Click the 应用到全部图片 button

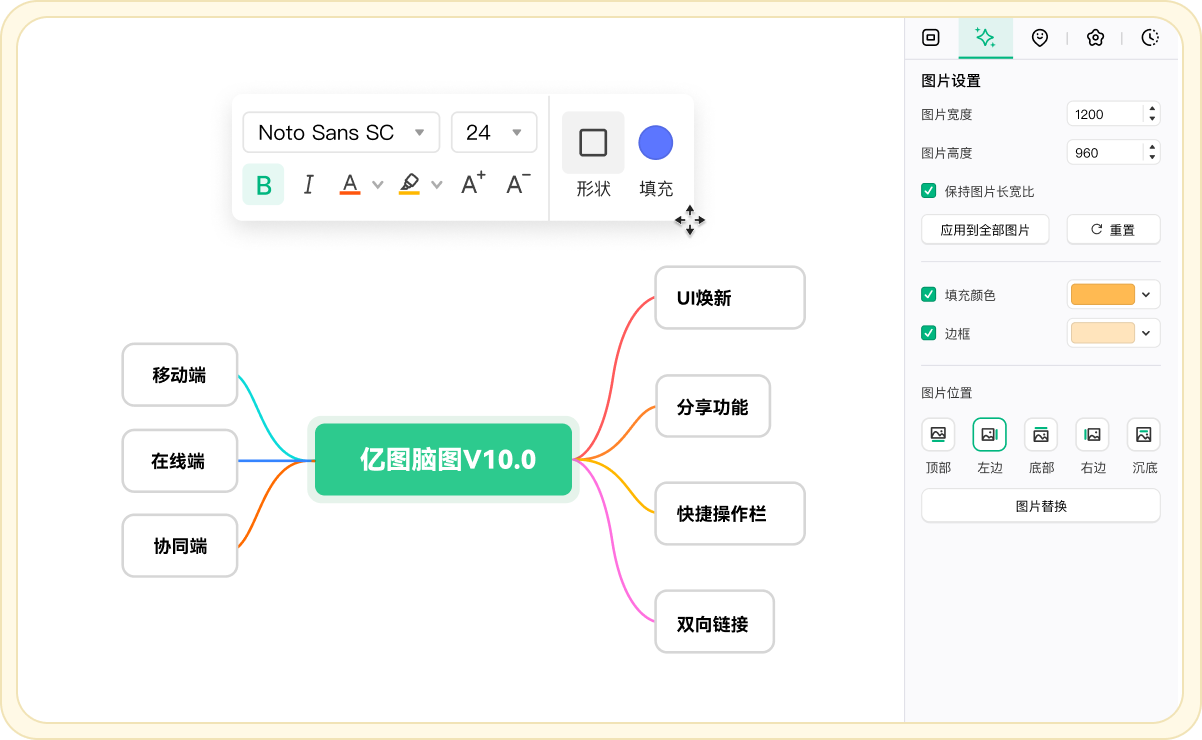pyautogui.click(x=985, y=229)
